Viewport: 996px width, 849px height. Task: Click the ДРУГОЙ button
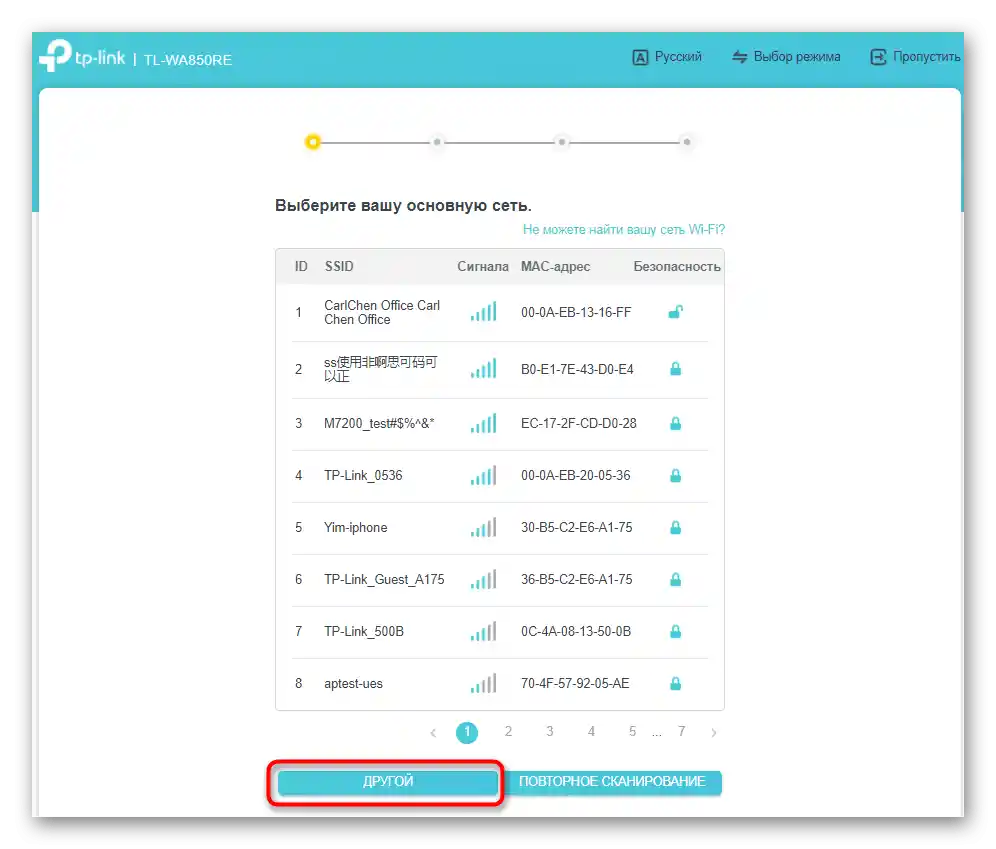click(x=387, y=782)
